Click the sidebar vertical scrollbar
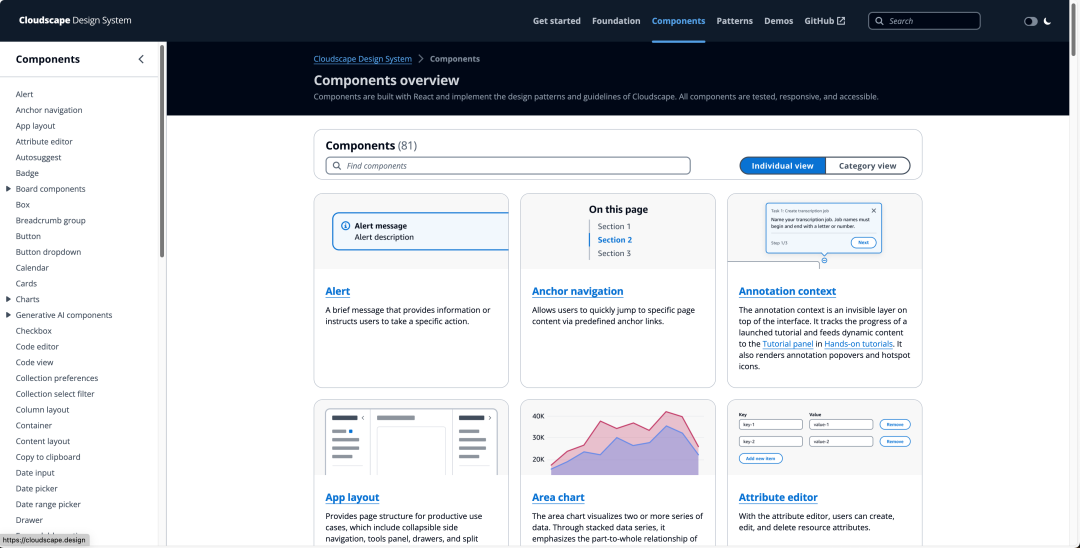The width and height of the screenshot is (1080, 548). pos(162,151)
